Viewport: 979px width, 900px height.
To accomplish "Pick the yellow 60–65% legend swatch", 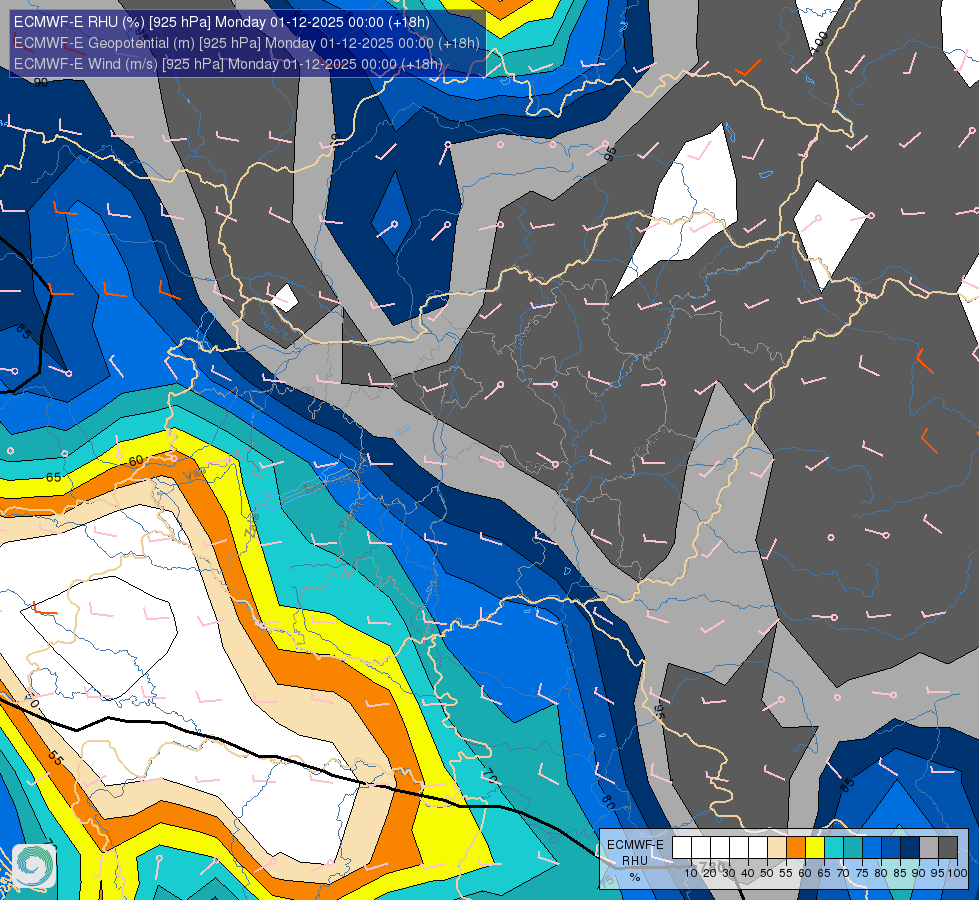I will coord(815,848).
